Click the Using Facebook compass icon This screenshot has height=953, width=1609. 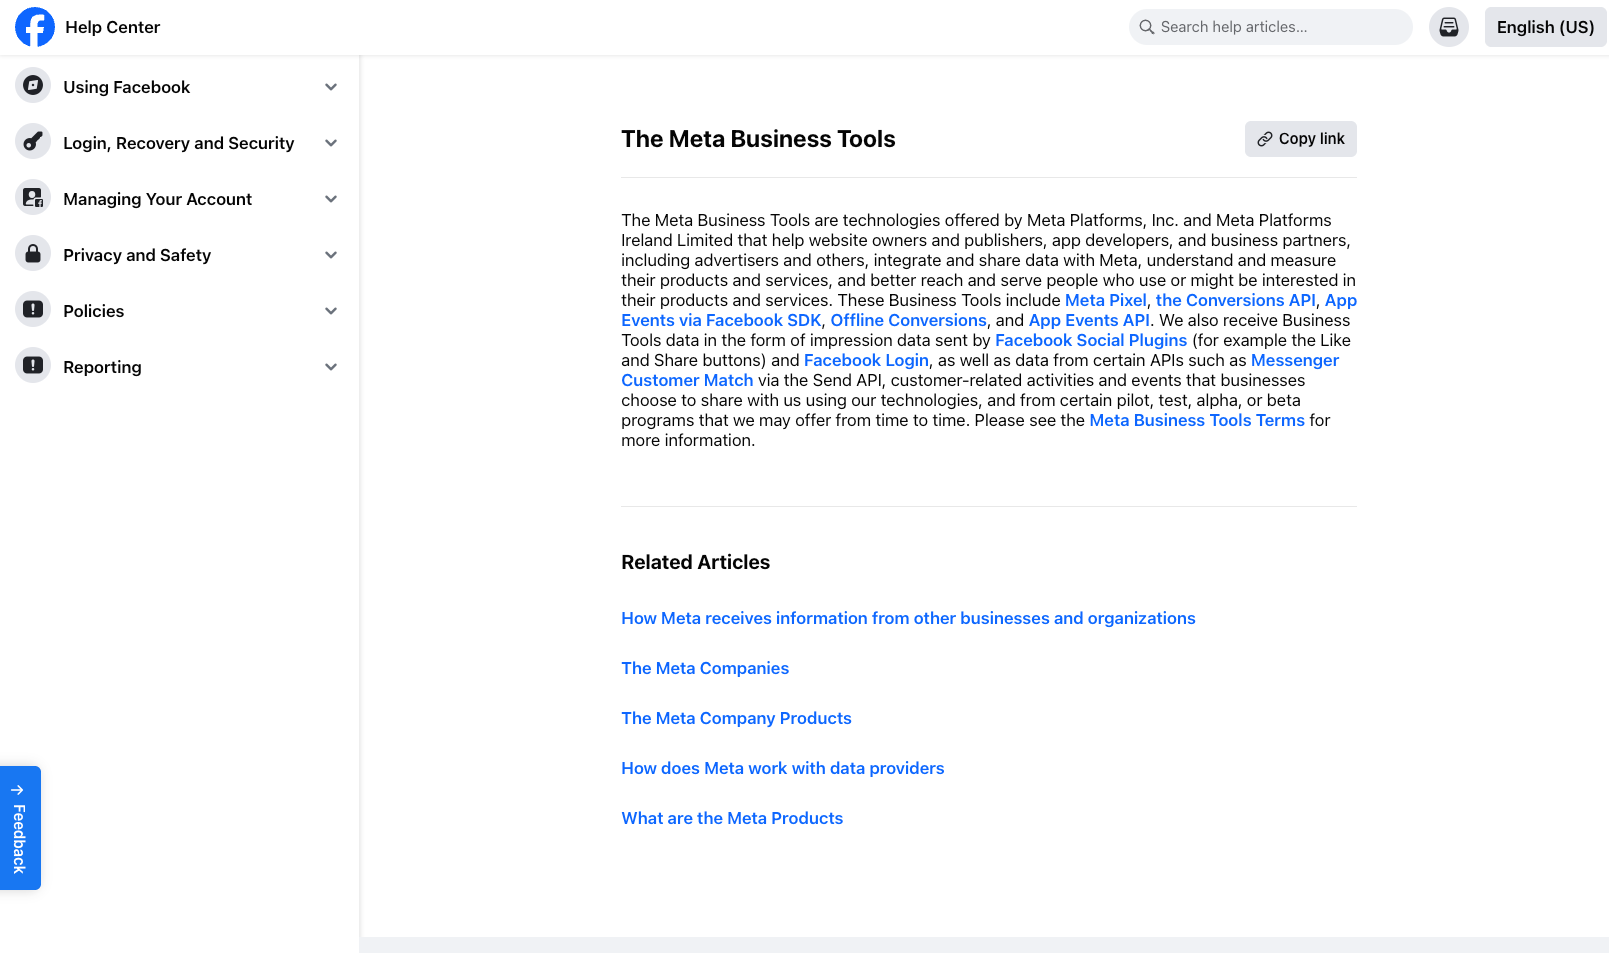33,86
